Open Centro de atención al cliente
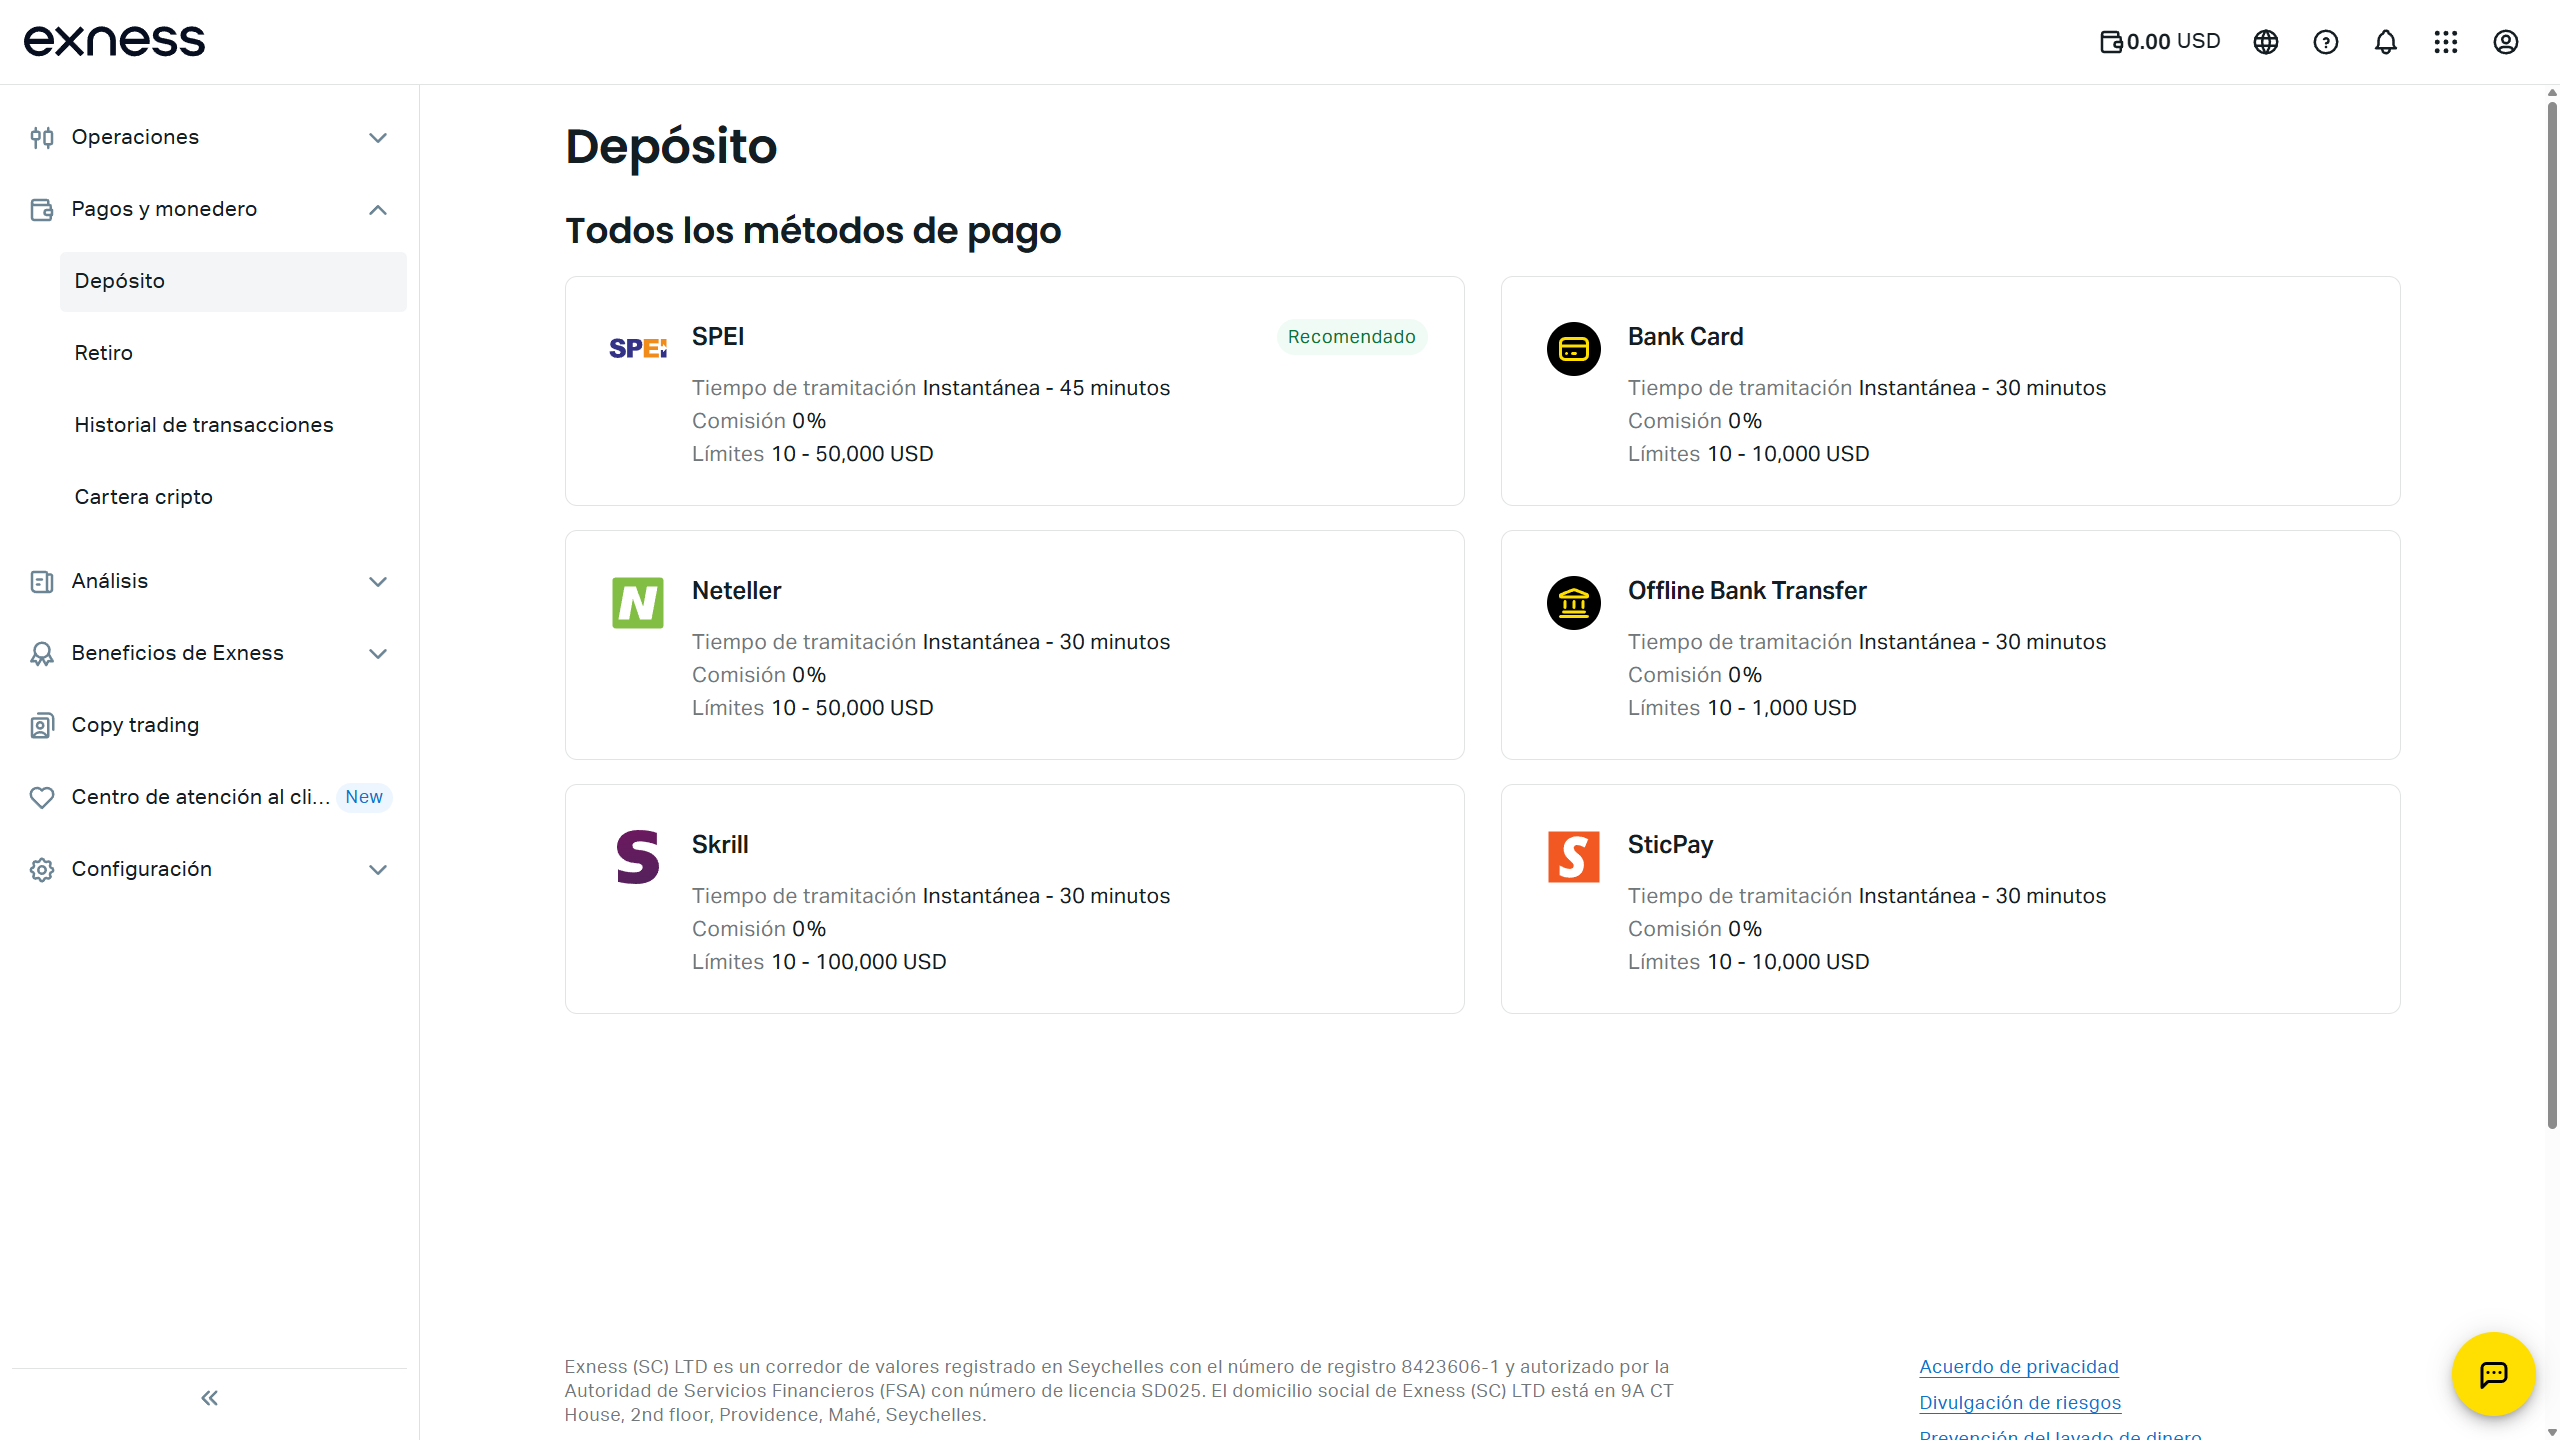The image size is (2560, 1440). pyautogui.click(x=200, y=797)
